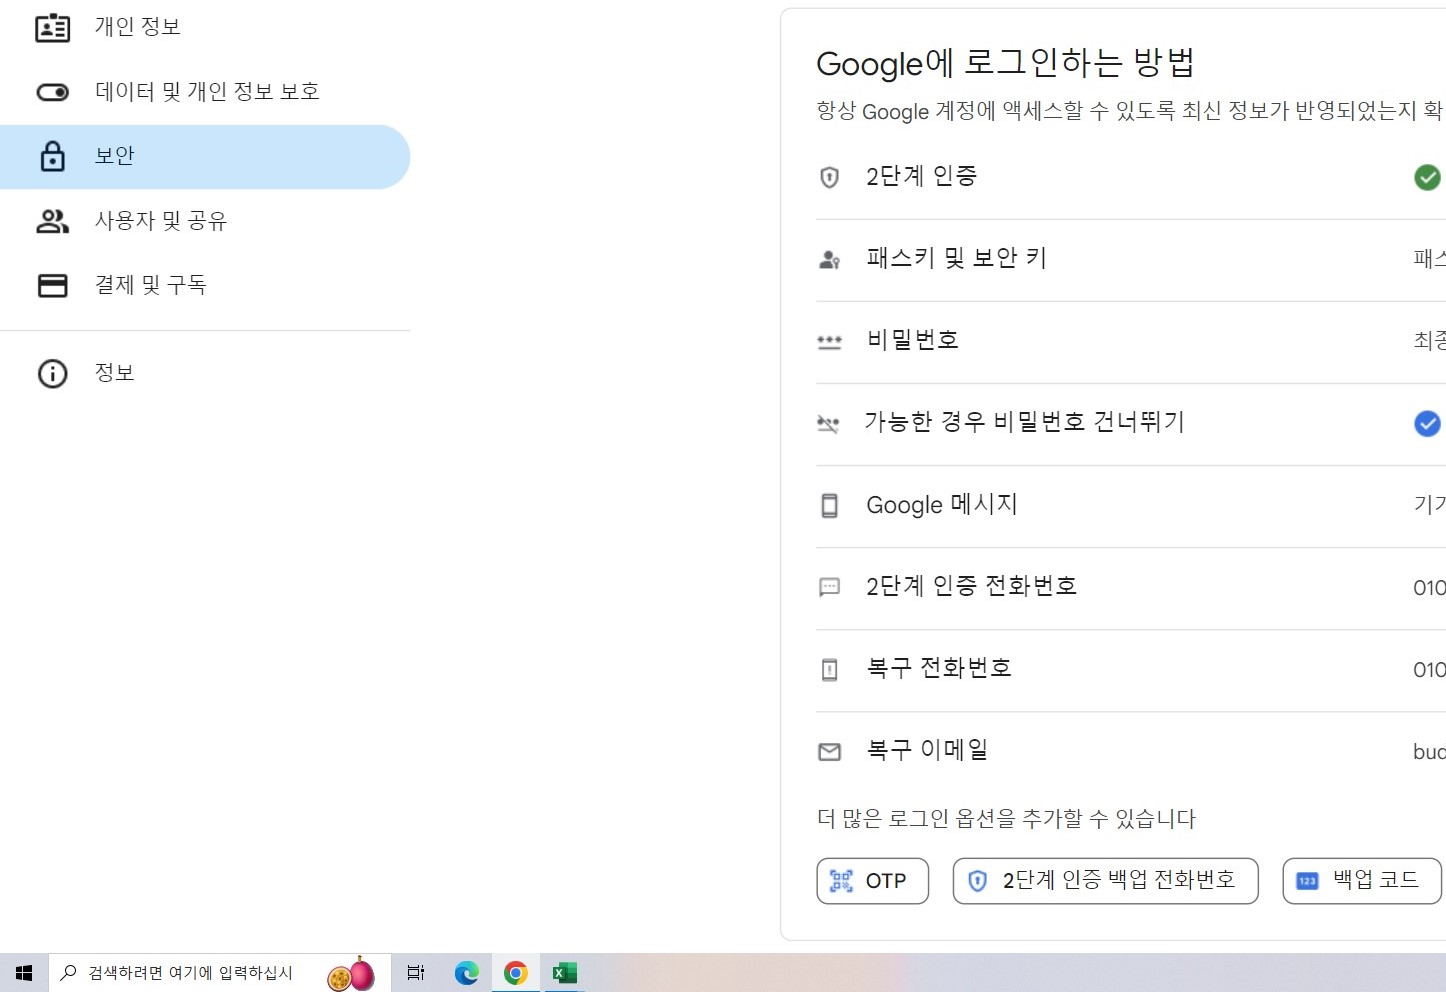This screenshot has width=1446, height=992.
Task: Add OTP authenticator sign-in option
Action: point(873,881)
